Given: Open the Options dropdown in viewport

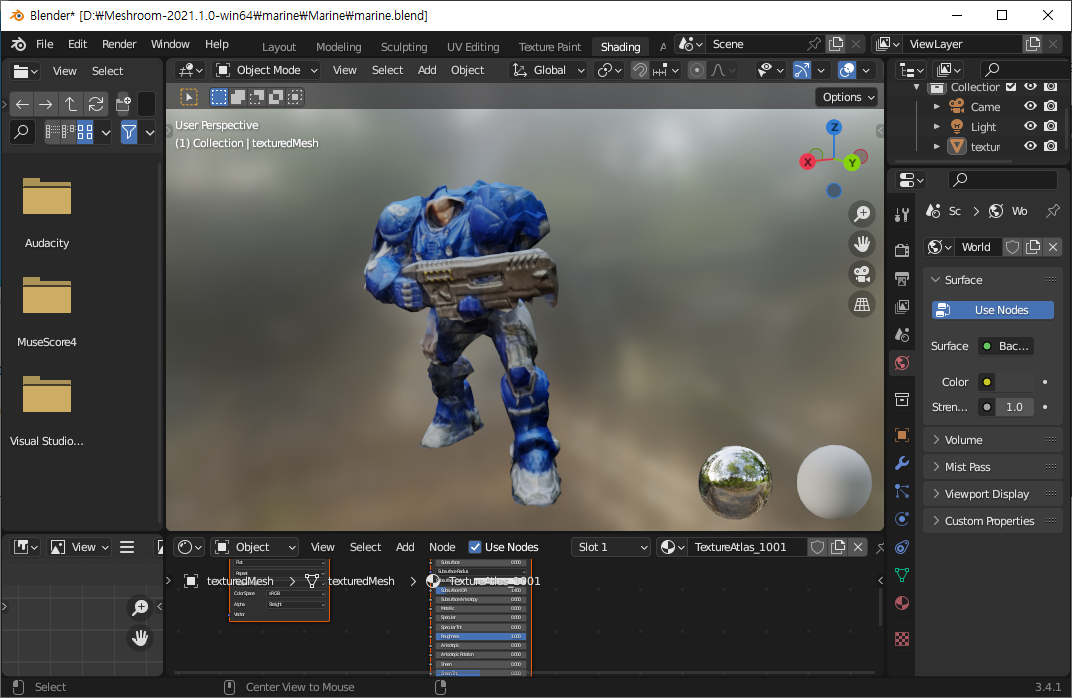Looking at the screenshot, I should [848, 97].
